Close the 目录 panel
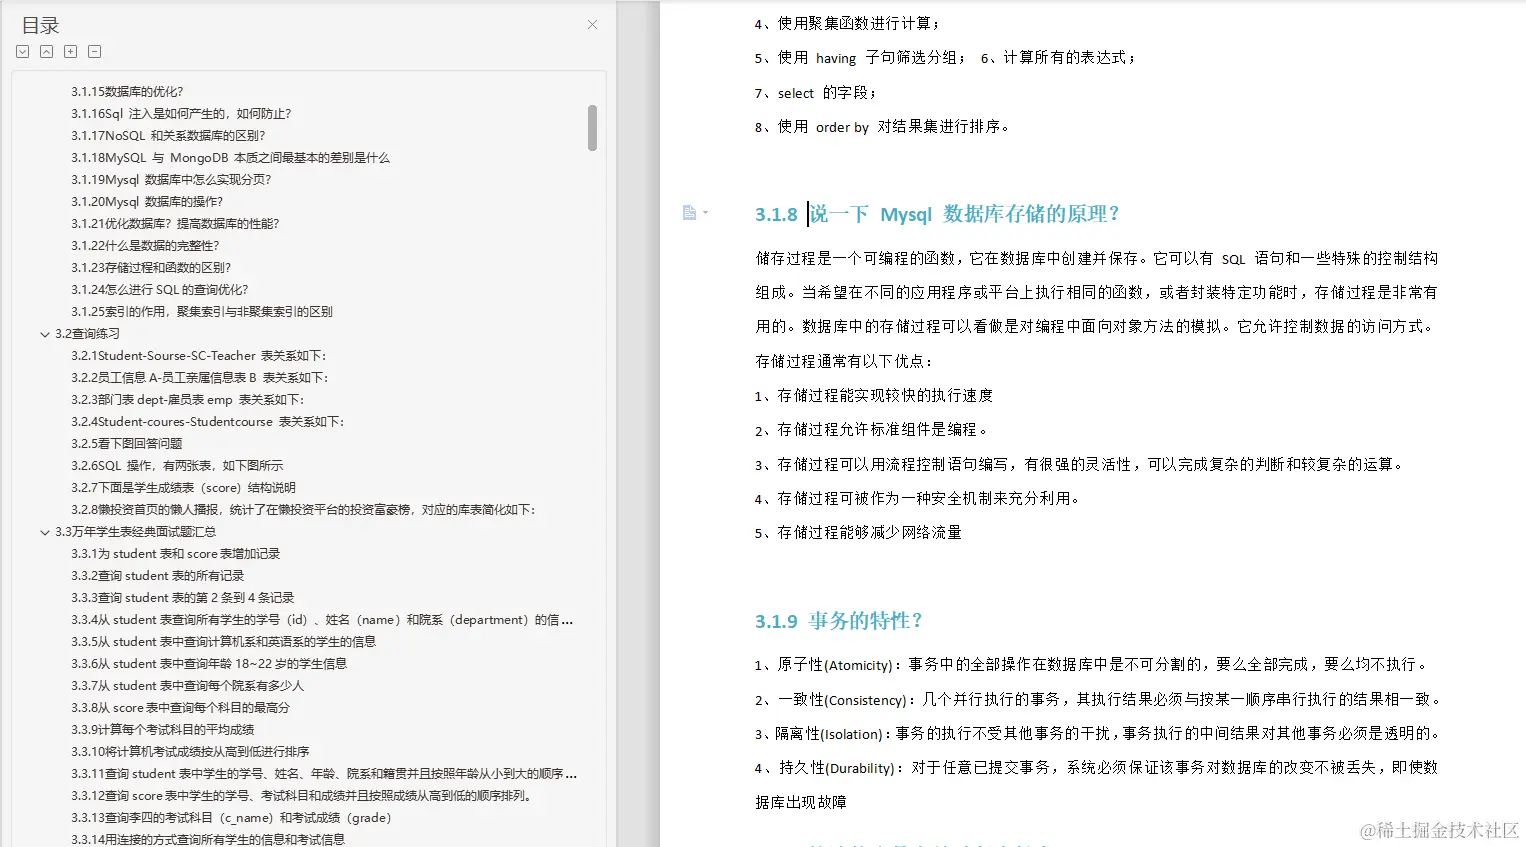The height and width of the screenshot is (847, 1526). click(x=591, y=24)
